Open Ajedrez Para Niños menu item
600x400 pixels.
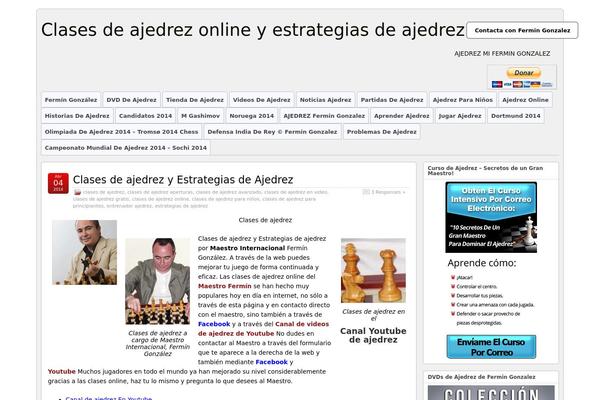tap(463, 100)
